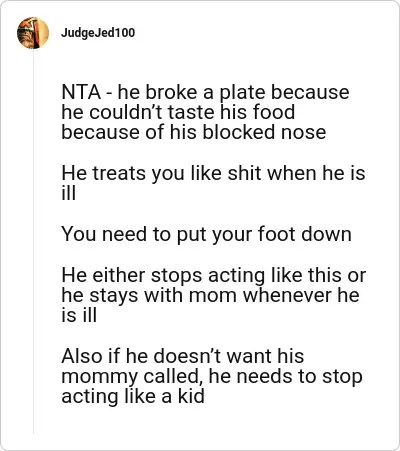Click the word "plate" in the first line
400x451 pixels.
242,93
